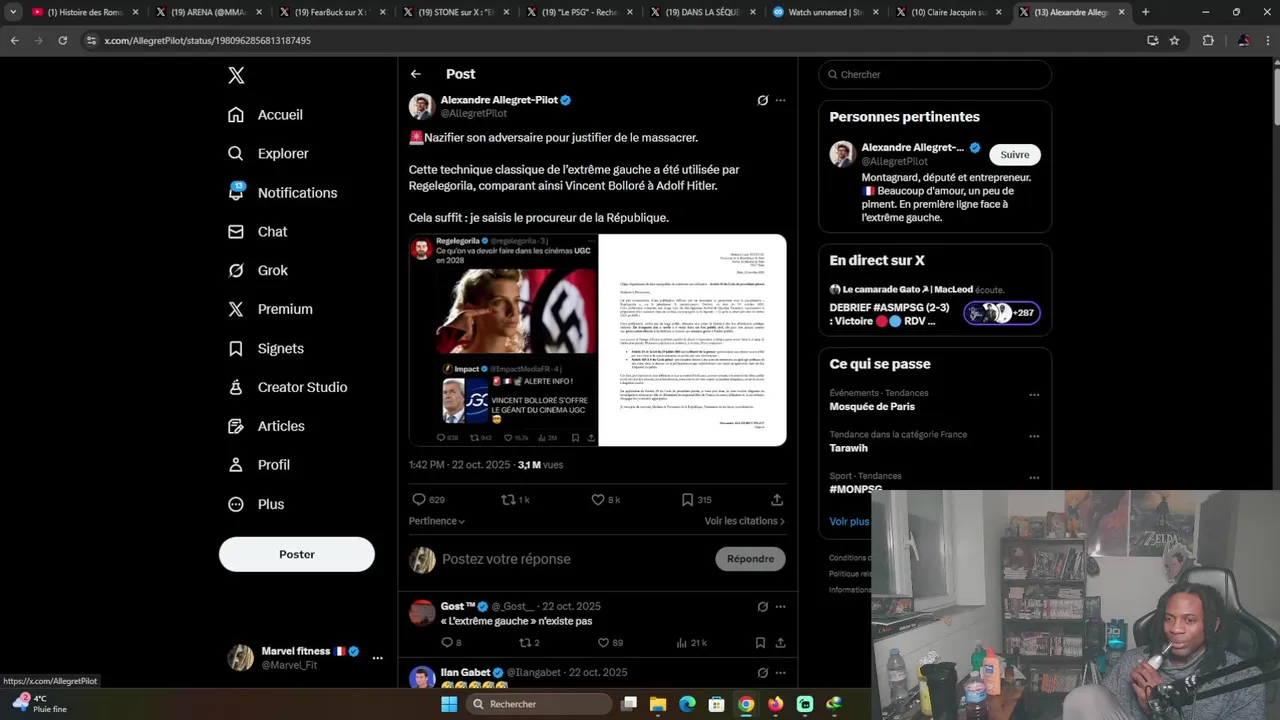Bookmark this page with star icon

coord(1174,40)
